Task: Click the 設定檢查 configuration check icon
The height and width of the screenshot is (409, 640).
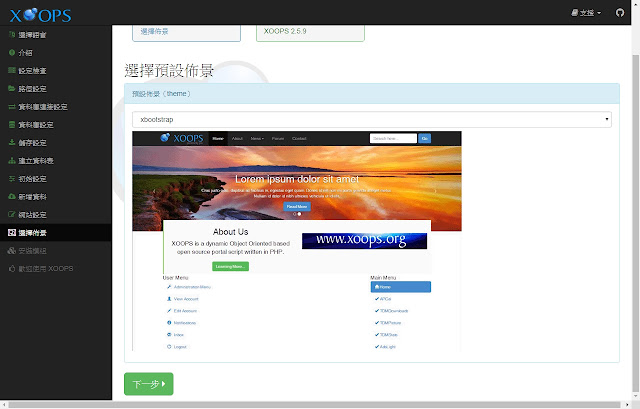Action: pos(12,71)
